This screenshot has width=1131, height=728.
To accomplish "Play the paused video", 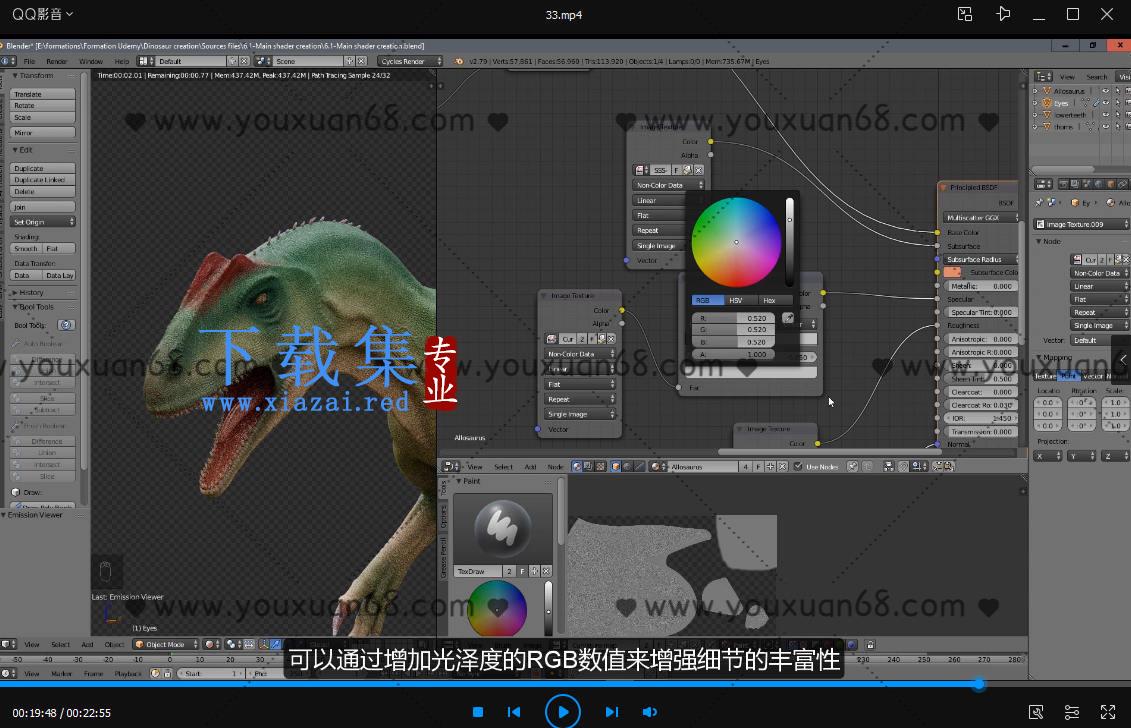I will click(x=563, y=712).
